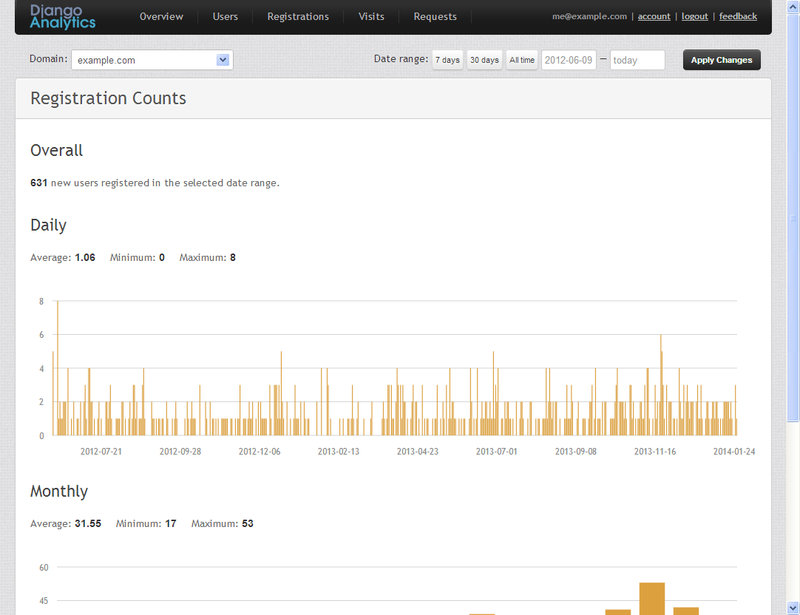Click the daily Average 1.06 value

pos(85,257)
